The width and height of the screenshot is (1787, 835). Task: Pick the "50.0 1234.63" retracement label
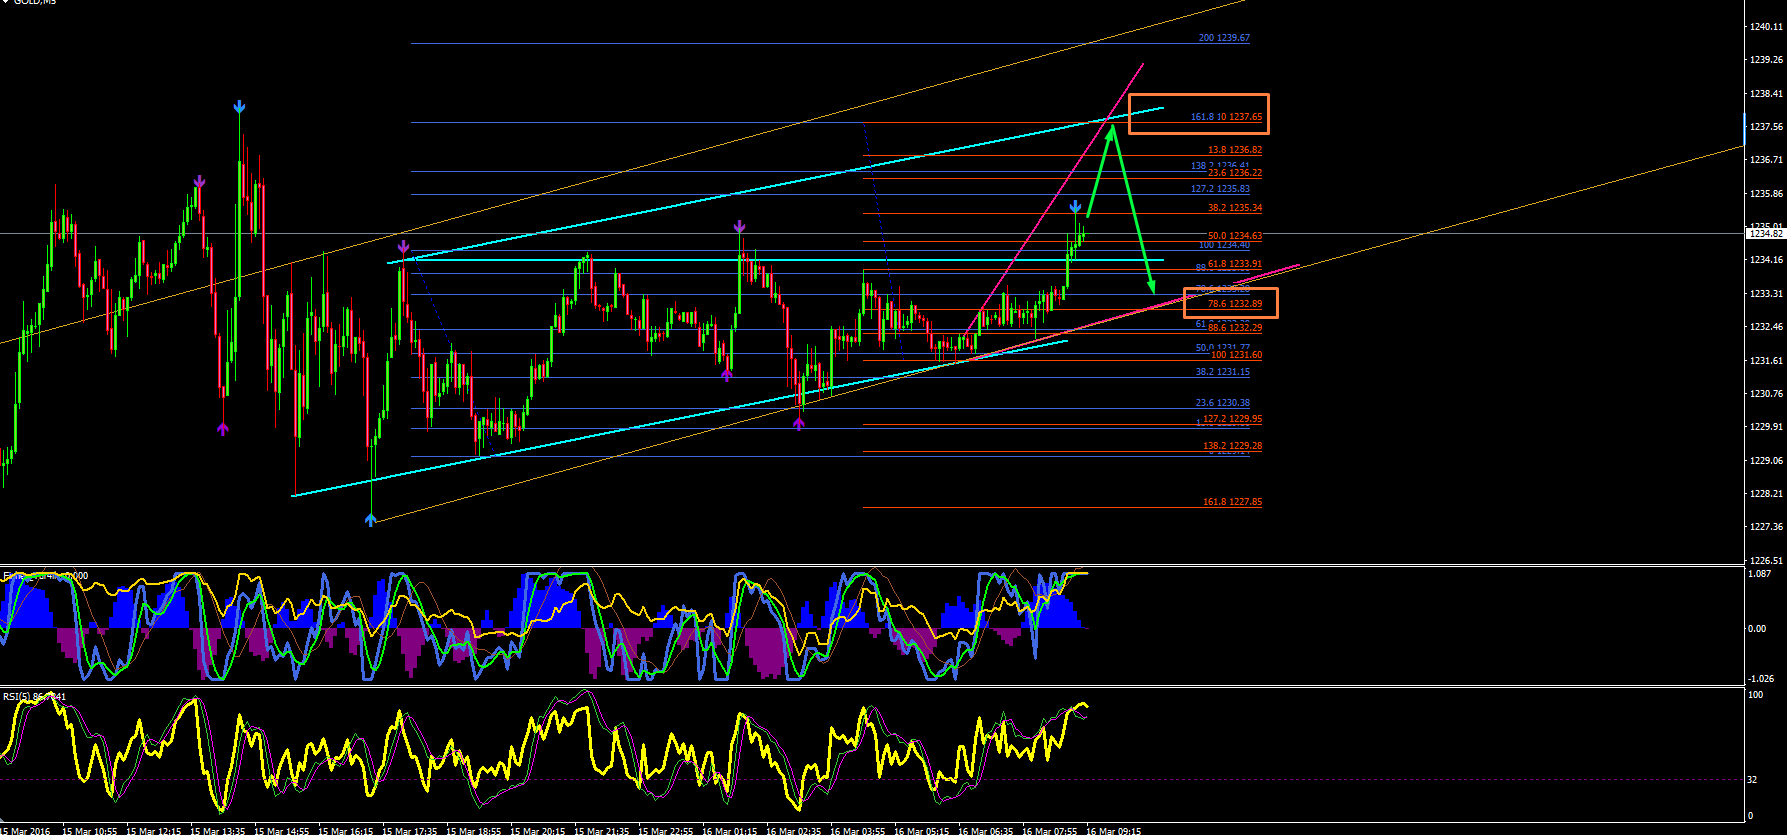(1234, 236)
